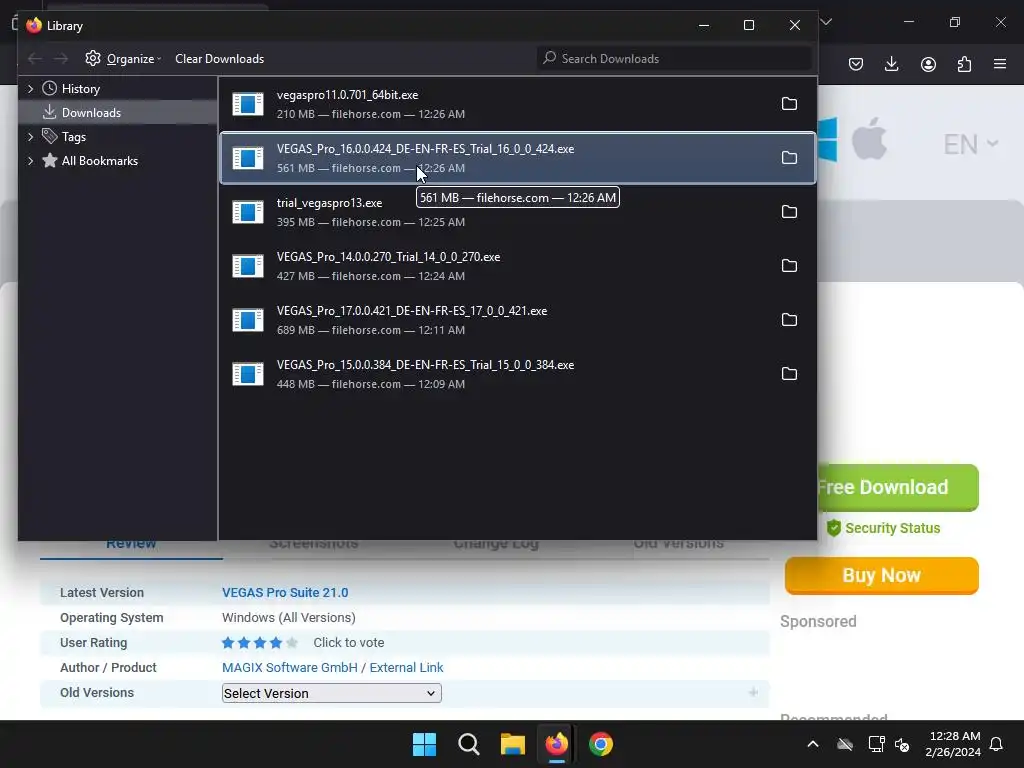Open folder icon for VEGAS_Pro_15.0.0.384 download
The image size is (1024, 768).
(789, 374)
